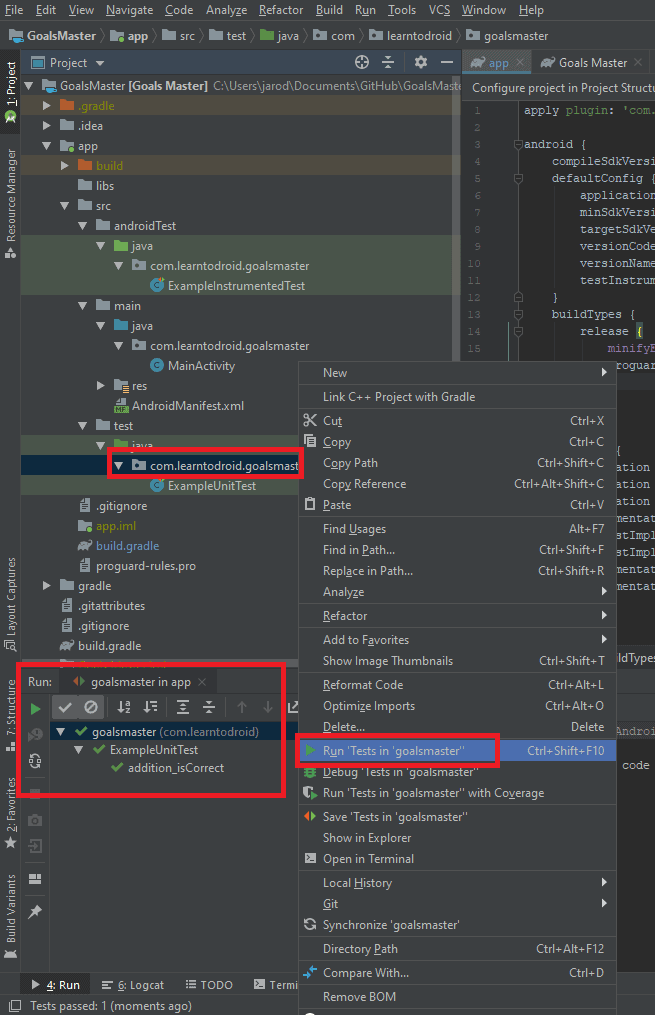Collapse all test results
655x1015 pixels.
click(x=209, y=707)
